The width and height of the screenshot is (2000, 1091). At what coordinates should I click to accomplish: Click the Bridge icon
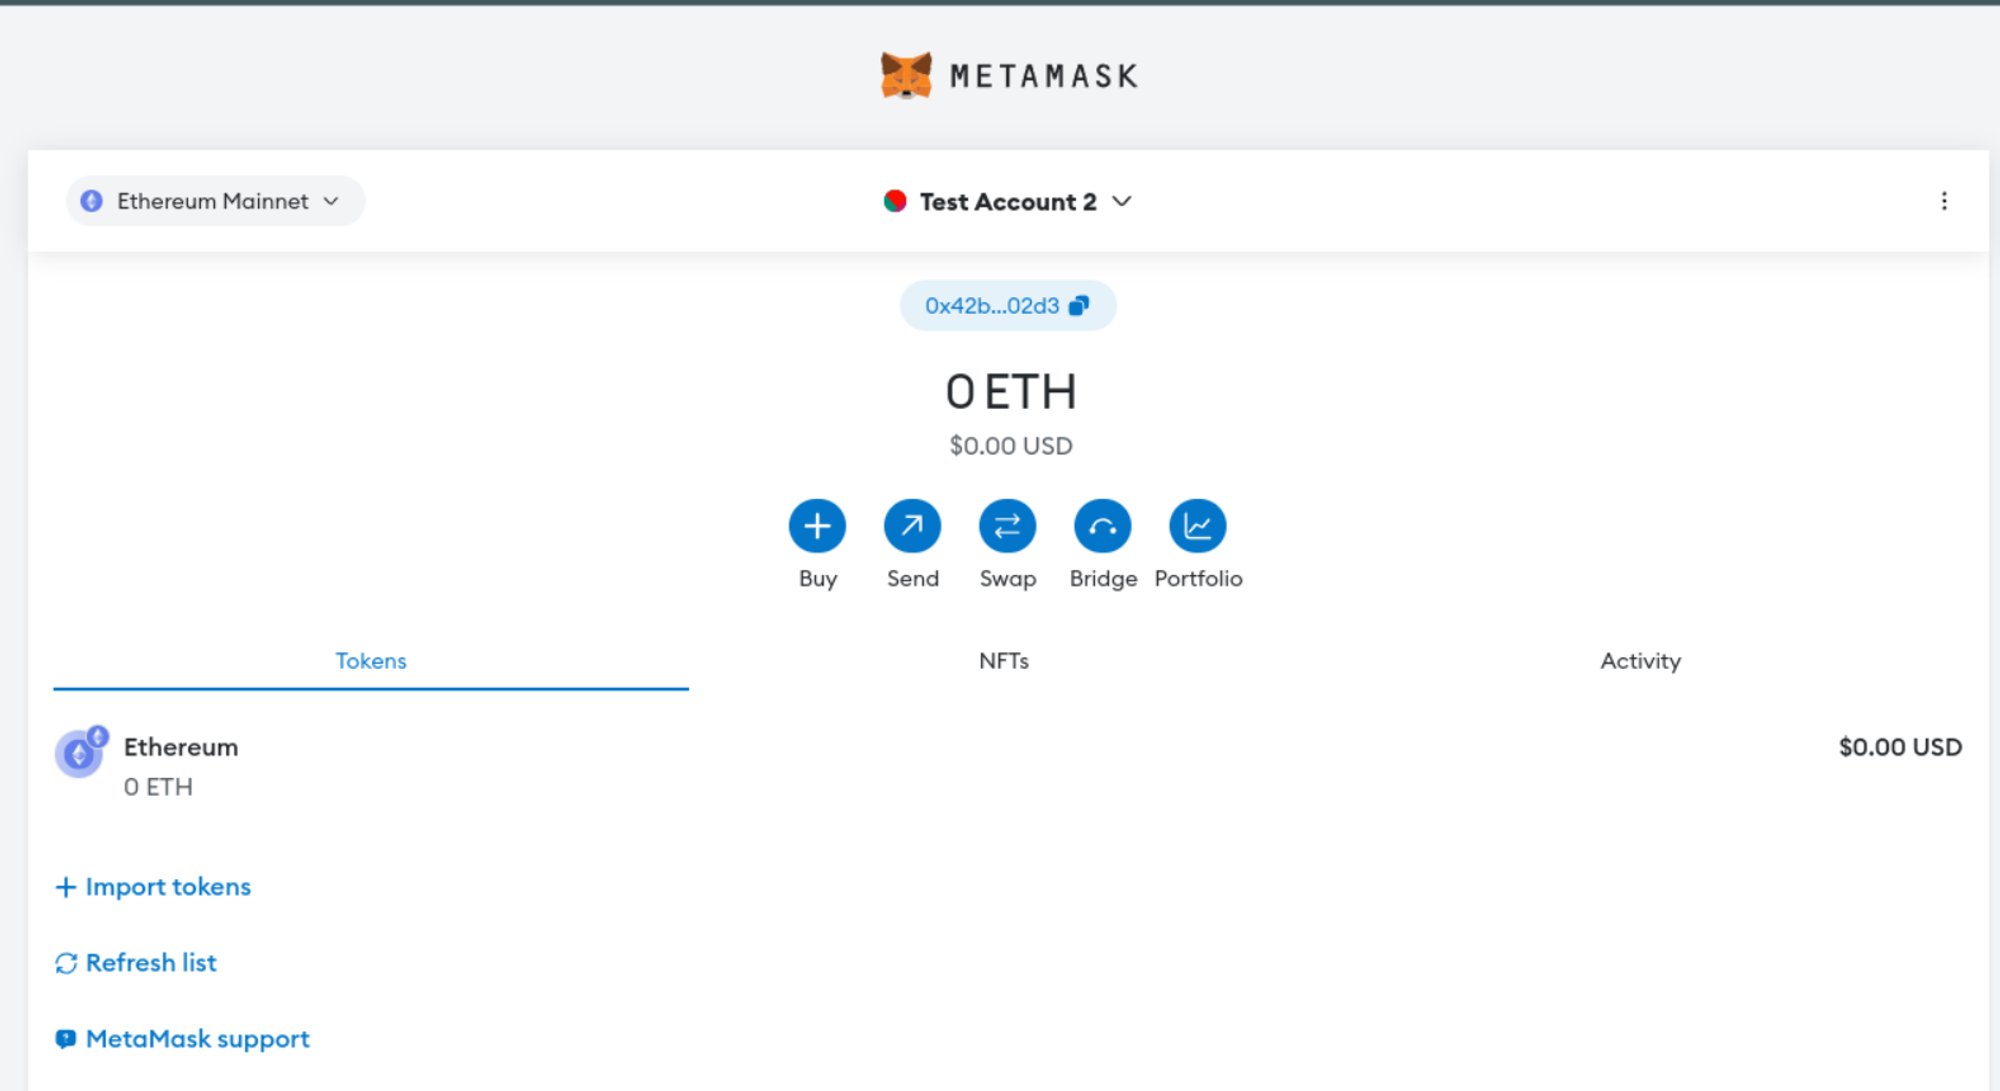tap(1102, 526)
